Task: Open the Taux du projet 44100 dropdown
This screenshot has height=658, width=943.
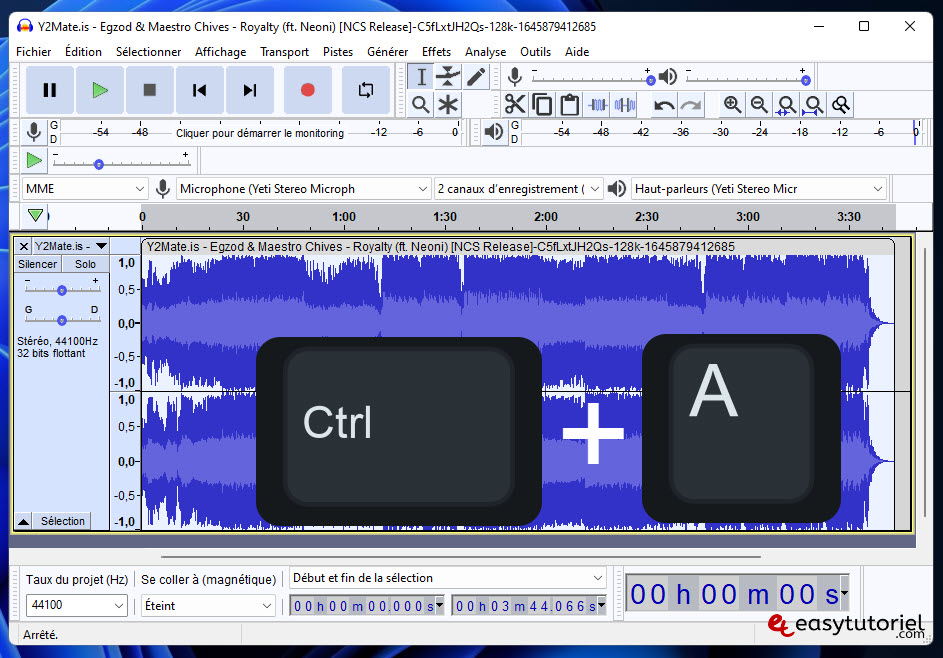Action: [76, 605]
